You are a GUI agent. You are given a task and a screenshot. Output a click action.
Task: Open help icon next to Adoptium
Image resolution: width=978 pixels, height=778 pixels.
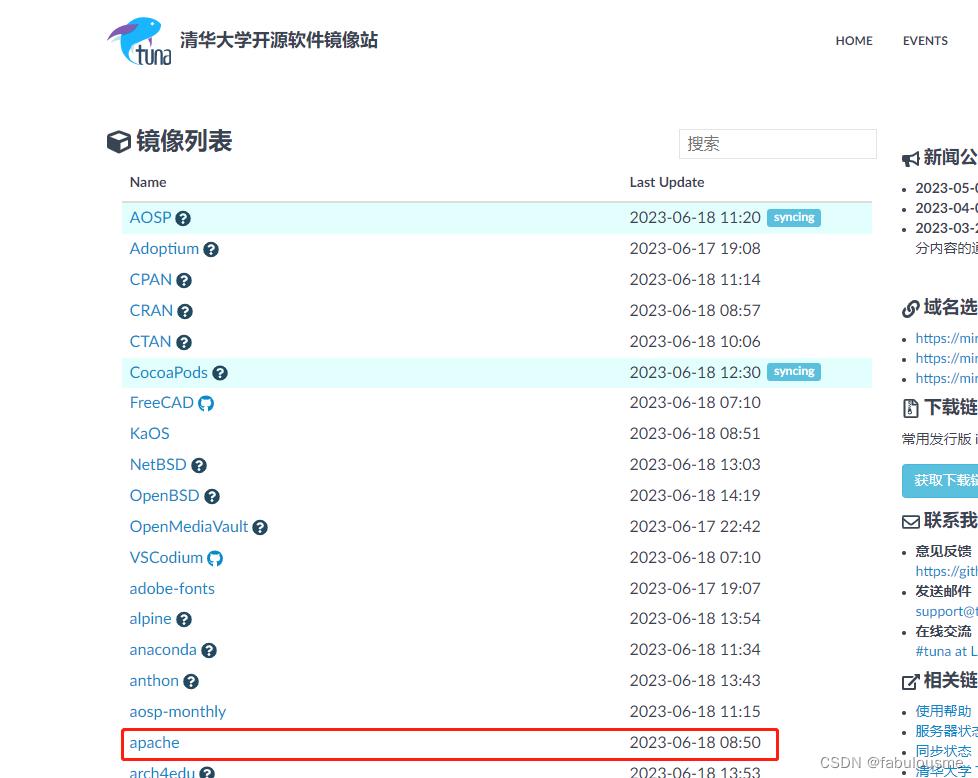coord(211,250)
